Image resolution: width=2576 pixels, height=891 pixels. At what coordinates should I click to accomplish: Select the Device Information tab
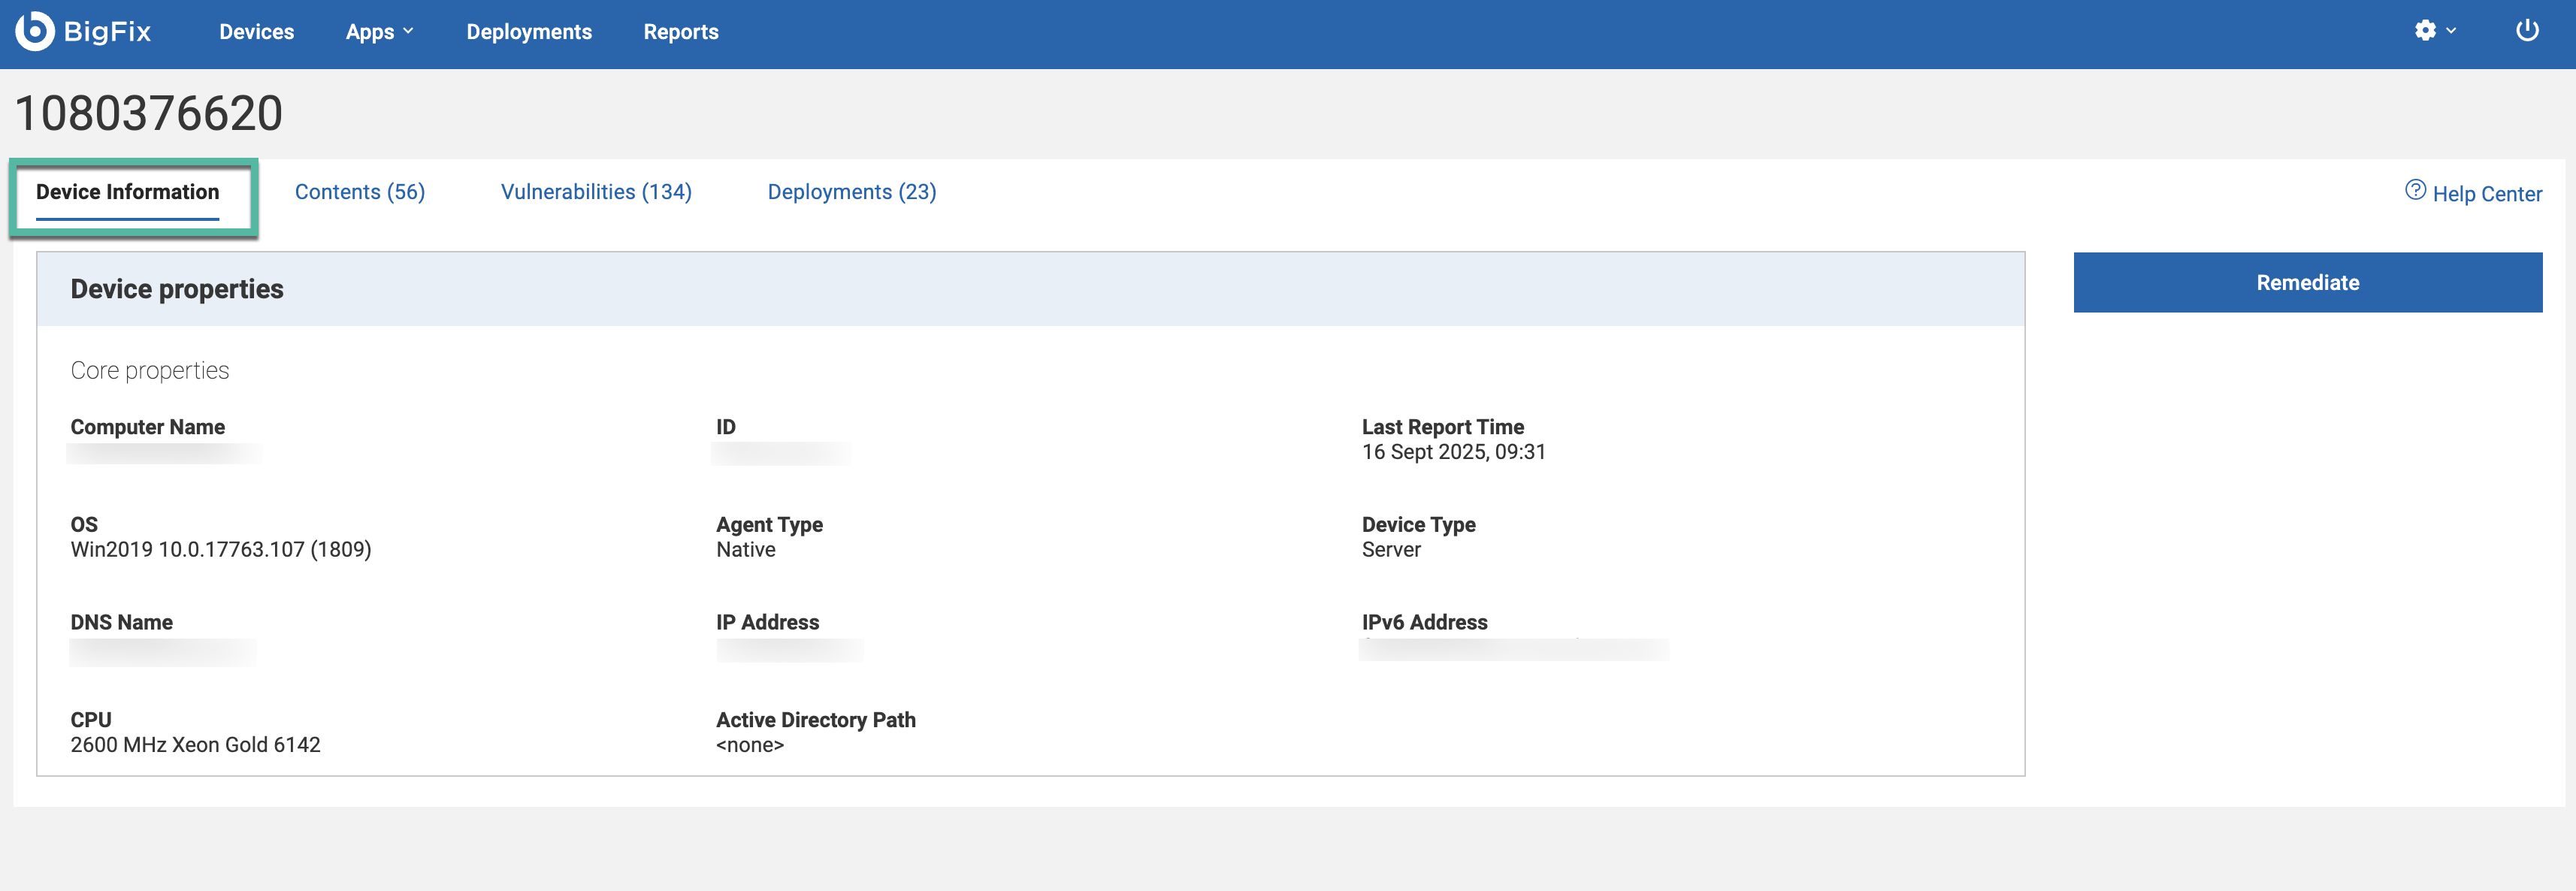[128, 192]
